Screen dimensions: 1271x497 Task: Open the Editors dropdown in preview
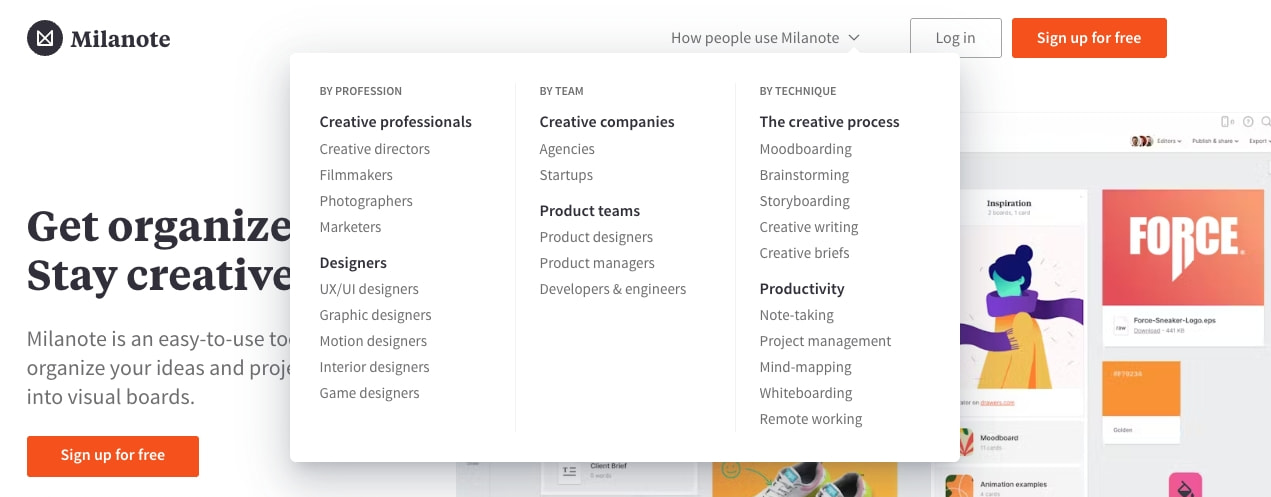click(1169, 141)
